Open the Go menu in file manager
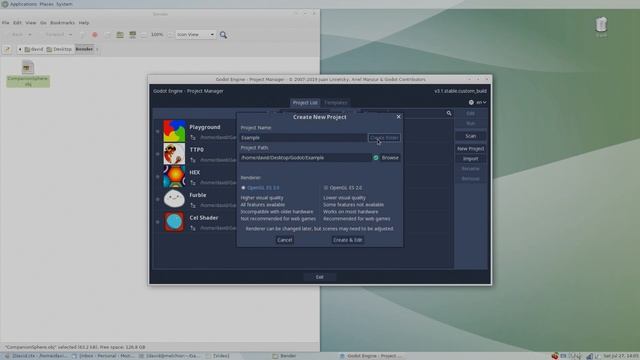Image resolution: width=640 pixels, height=360 pixels. 43,23
